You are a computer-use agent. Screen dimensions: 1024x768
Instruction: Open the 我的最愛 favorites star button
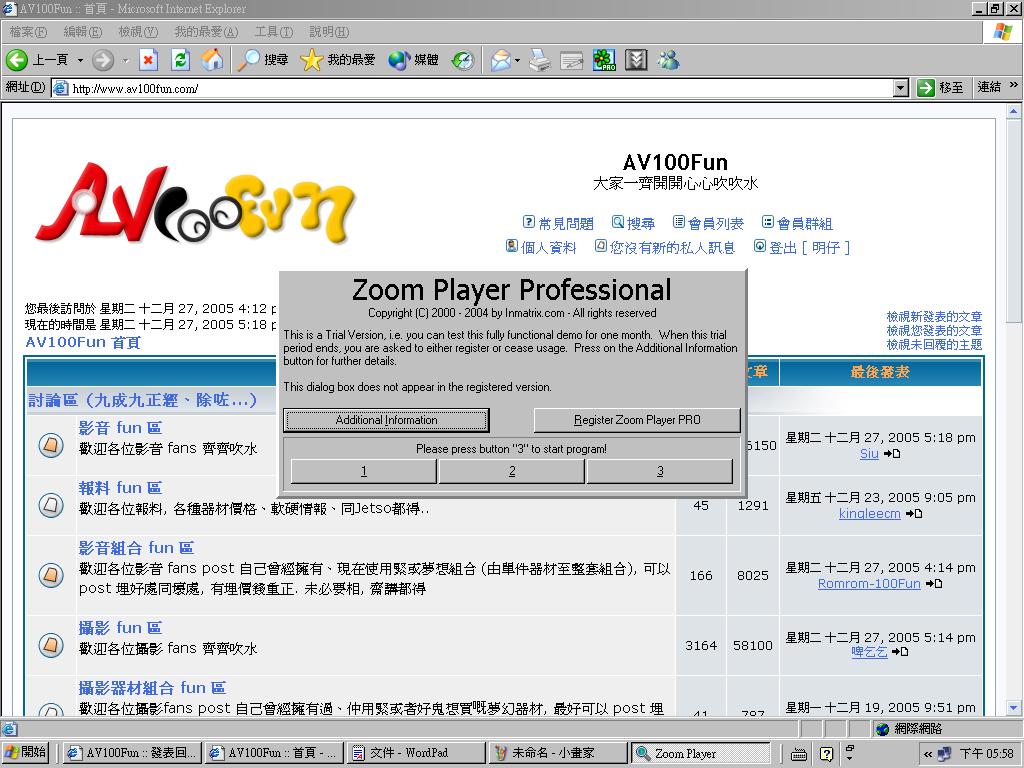pyautogui.click(x=338, y=60)
